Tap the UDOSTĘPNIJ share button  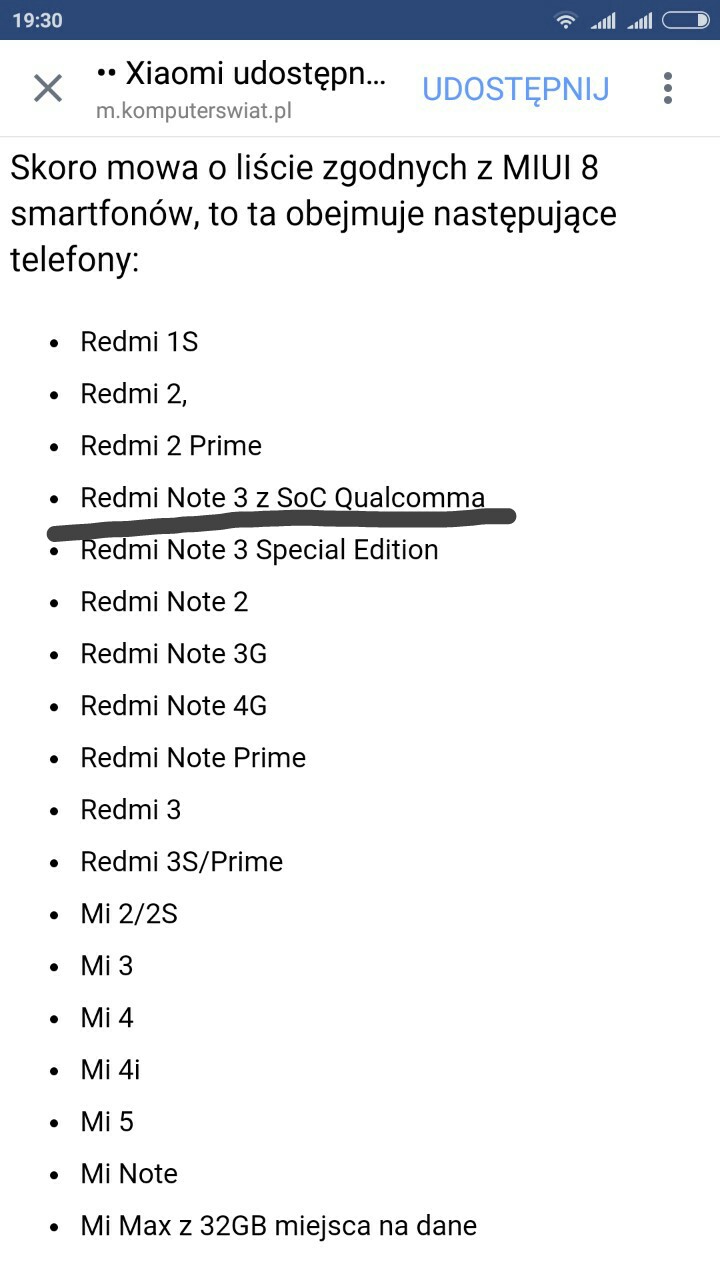(515, 88)
